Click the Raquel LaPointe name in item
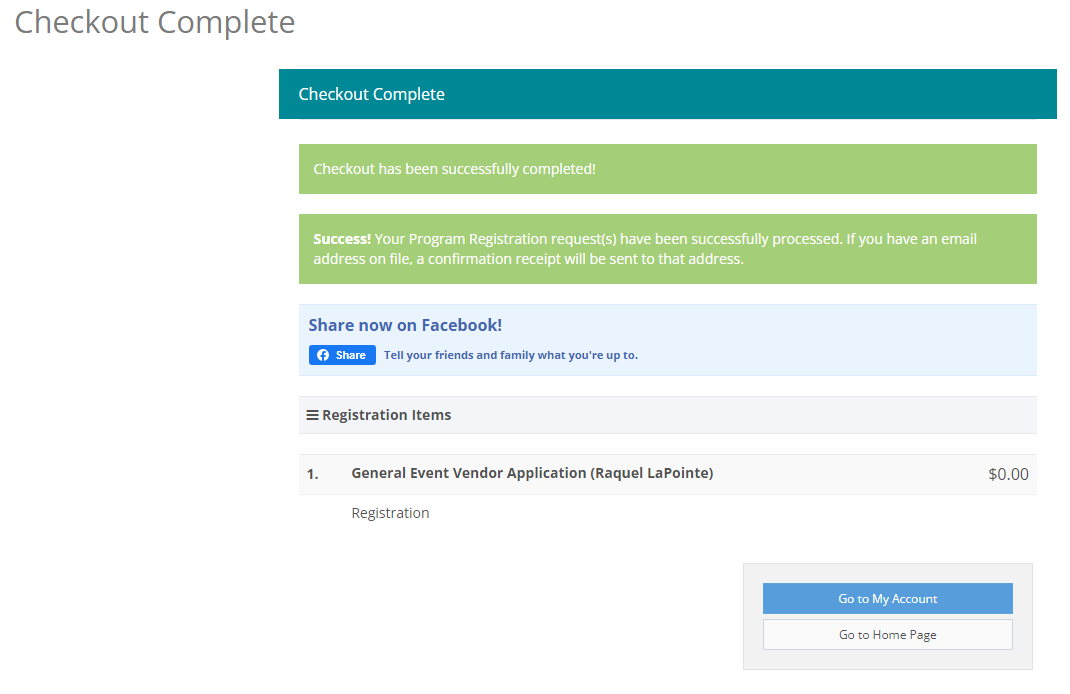Viewport: 1070px width, 694px height. [x=652, y=473]
